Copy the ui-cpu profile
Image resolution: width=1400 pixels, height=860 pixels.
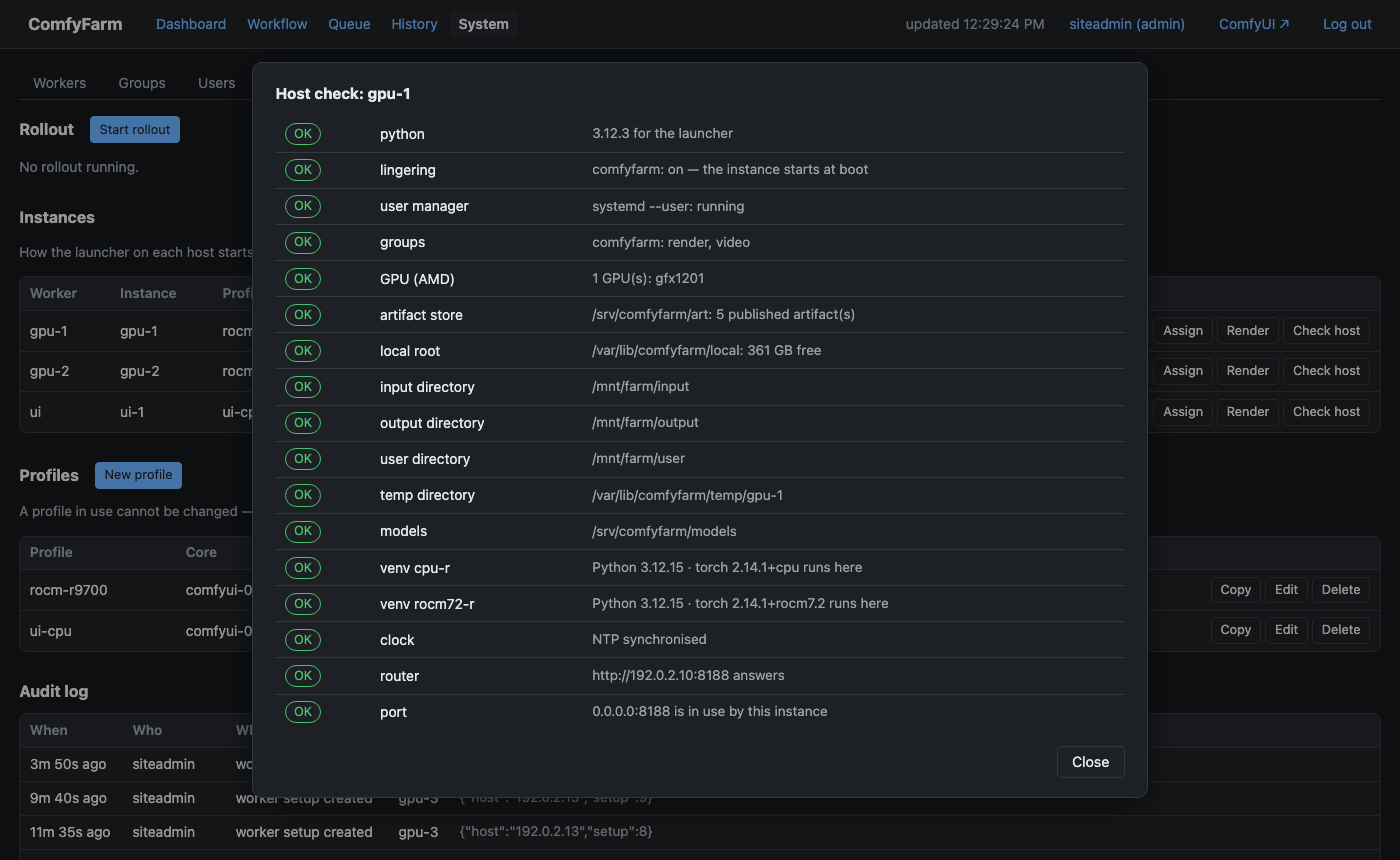click(x=1236, y=630)
